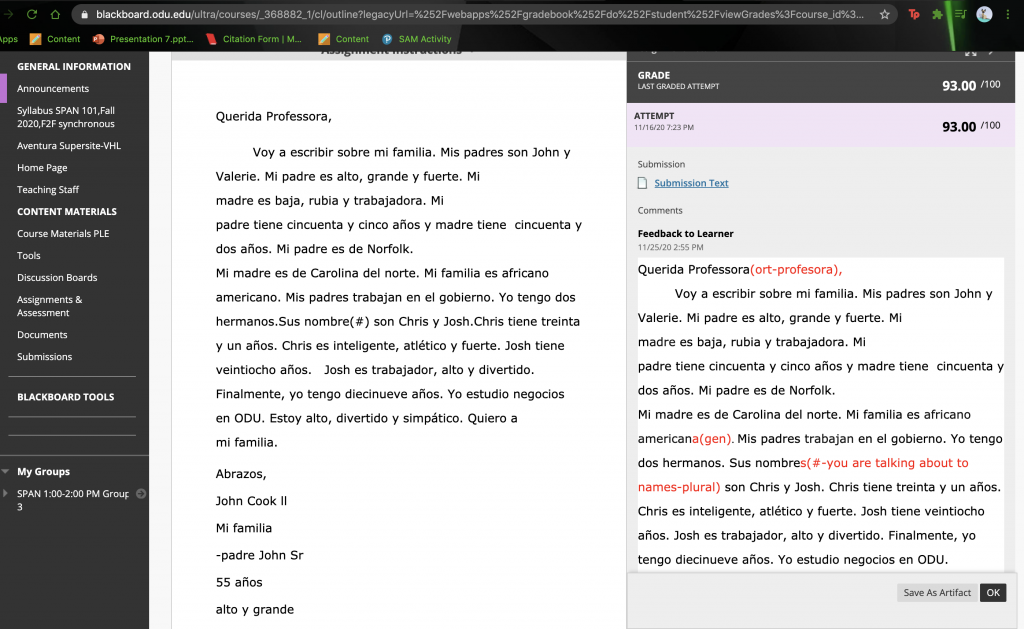Go to the course Home Page
This screenshot has height=629, width=1024.
42,168
